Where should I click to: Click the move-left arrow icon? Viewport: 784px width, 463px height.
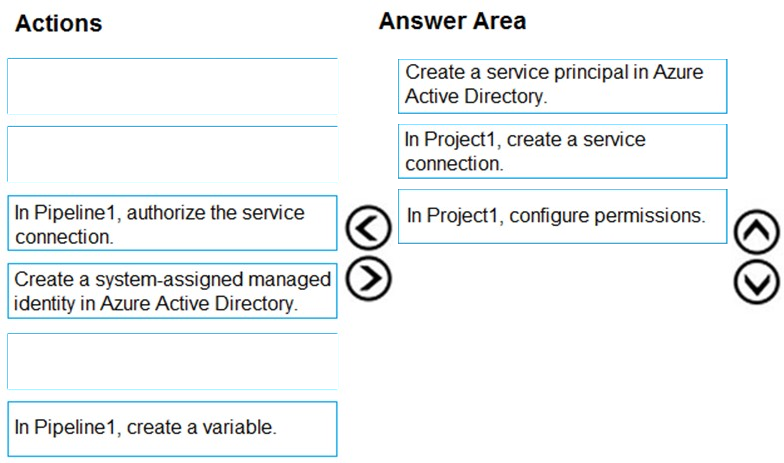[368, 228]
